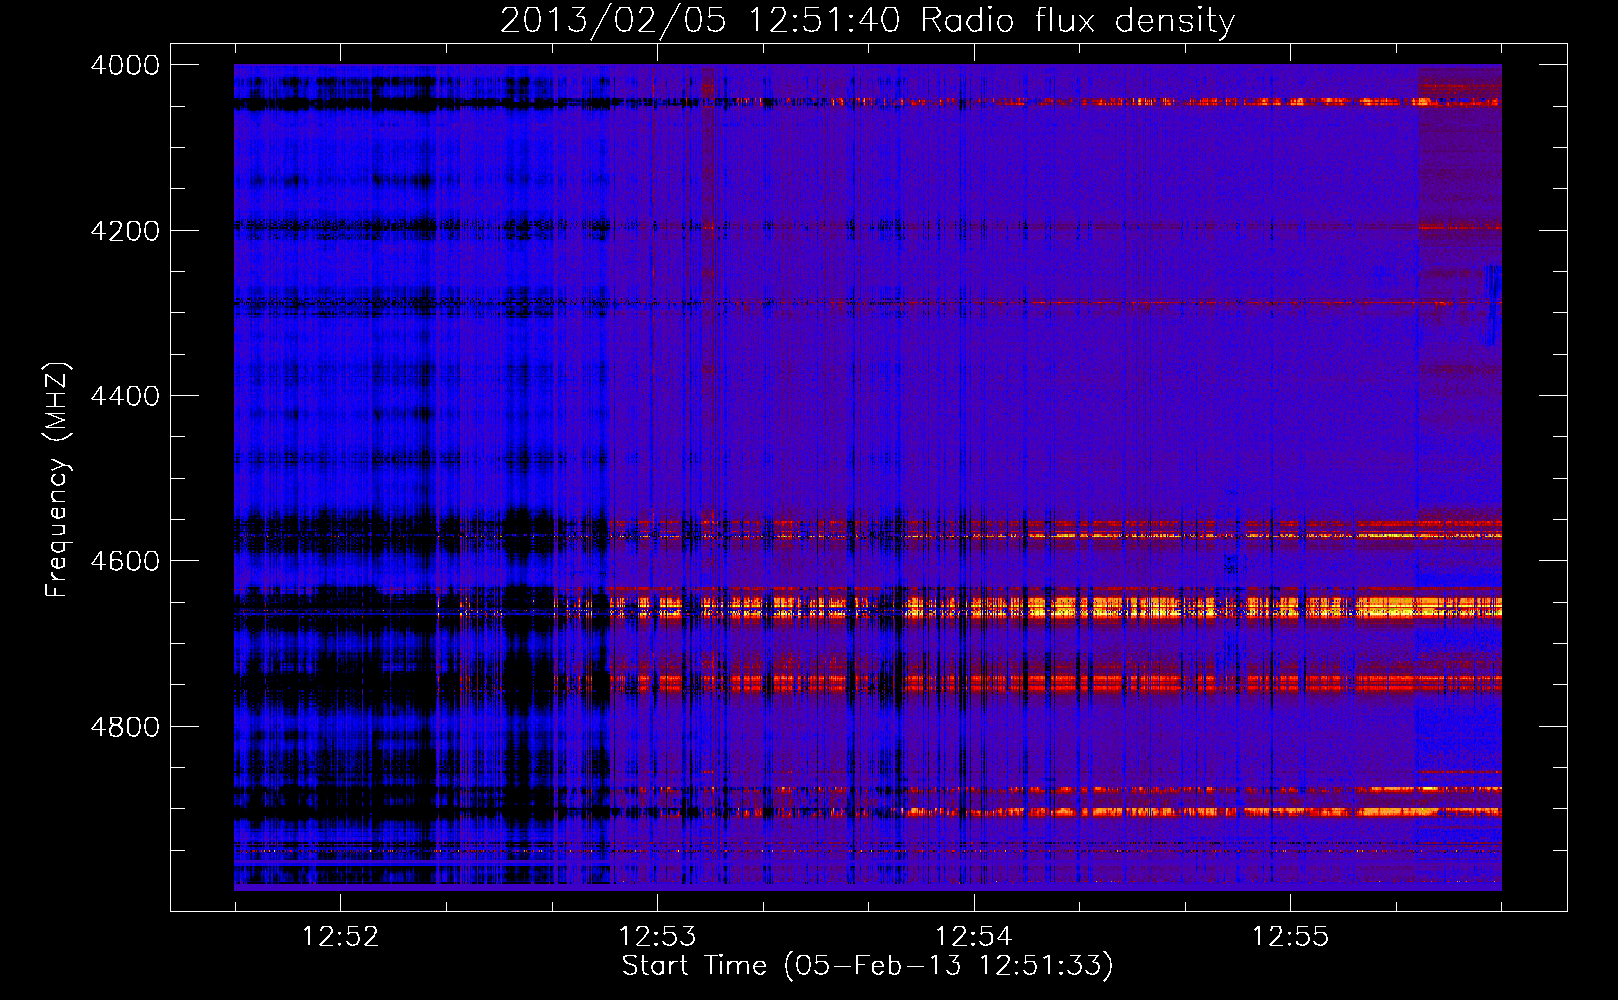Click the '4800' frequency axis label
Screen dimensions: 1618x1000
[125, 727]
